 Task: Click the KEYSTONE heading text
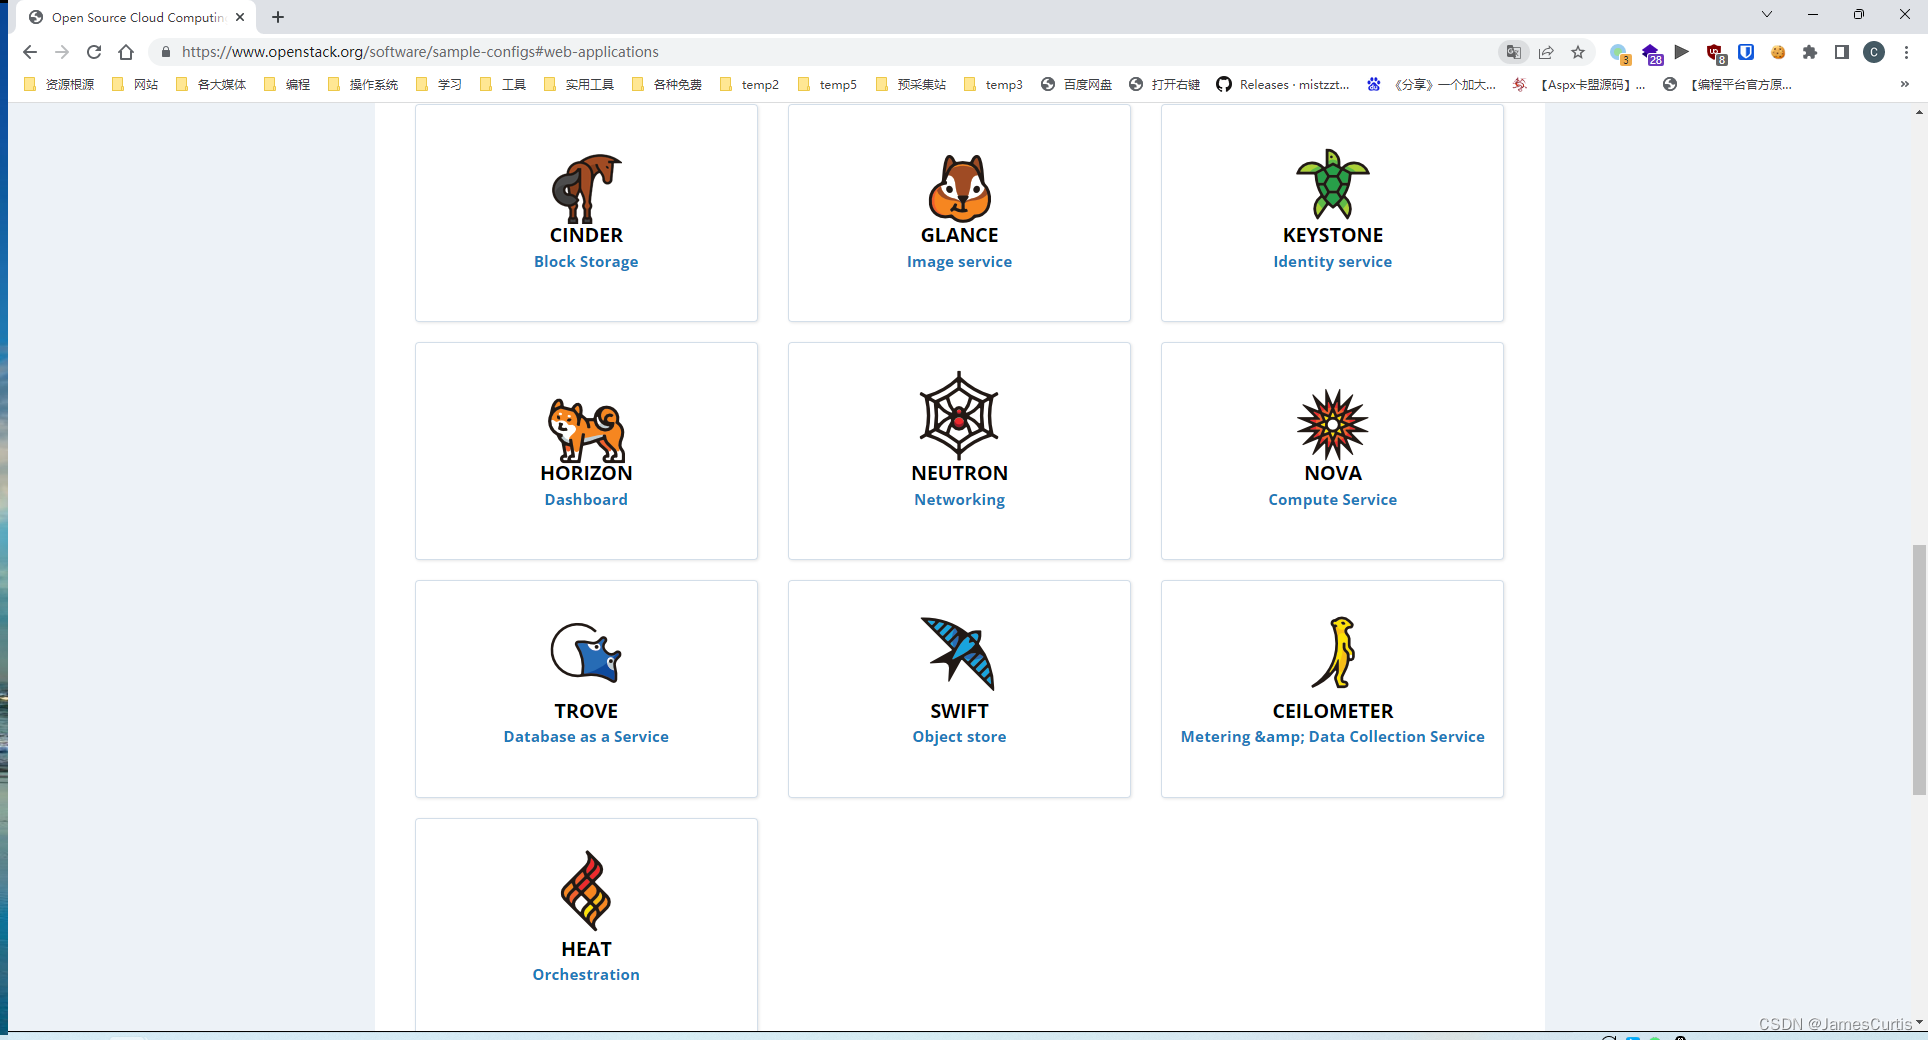pos(1333,235)
